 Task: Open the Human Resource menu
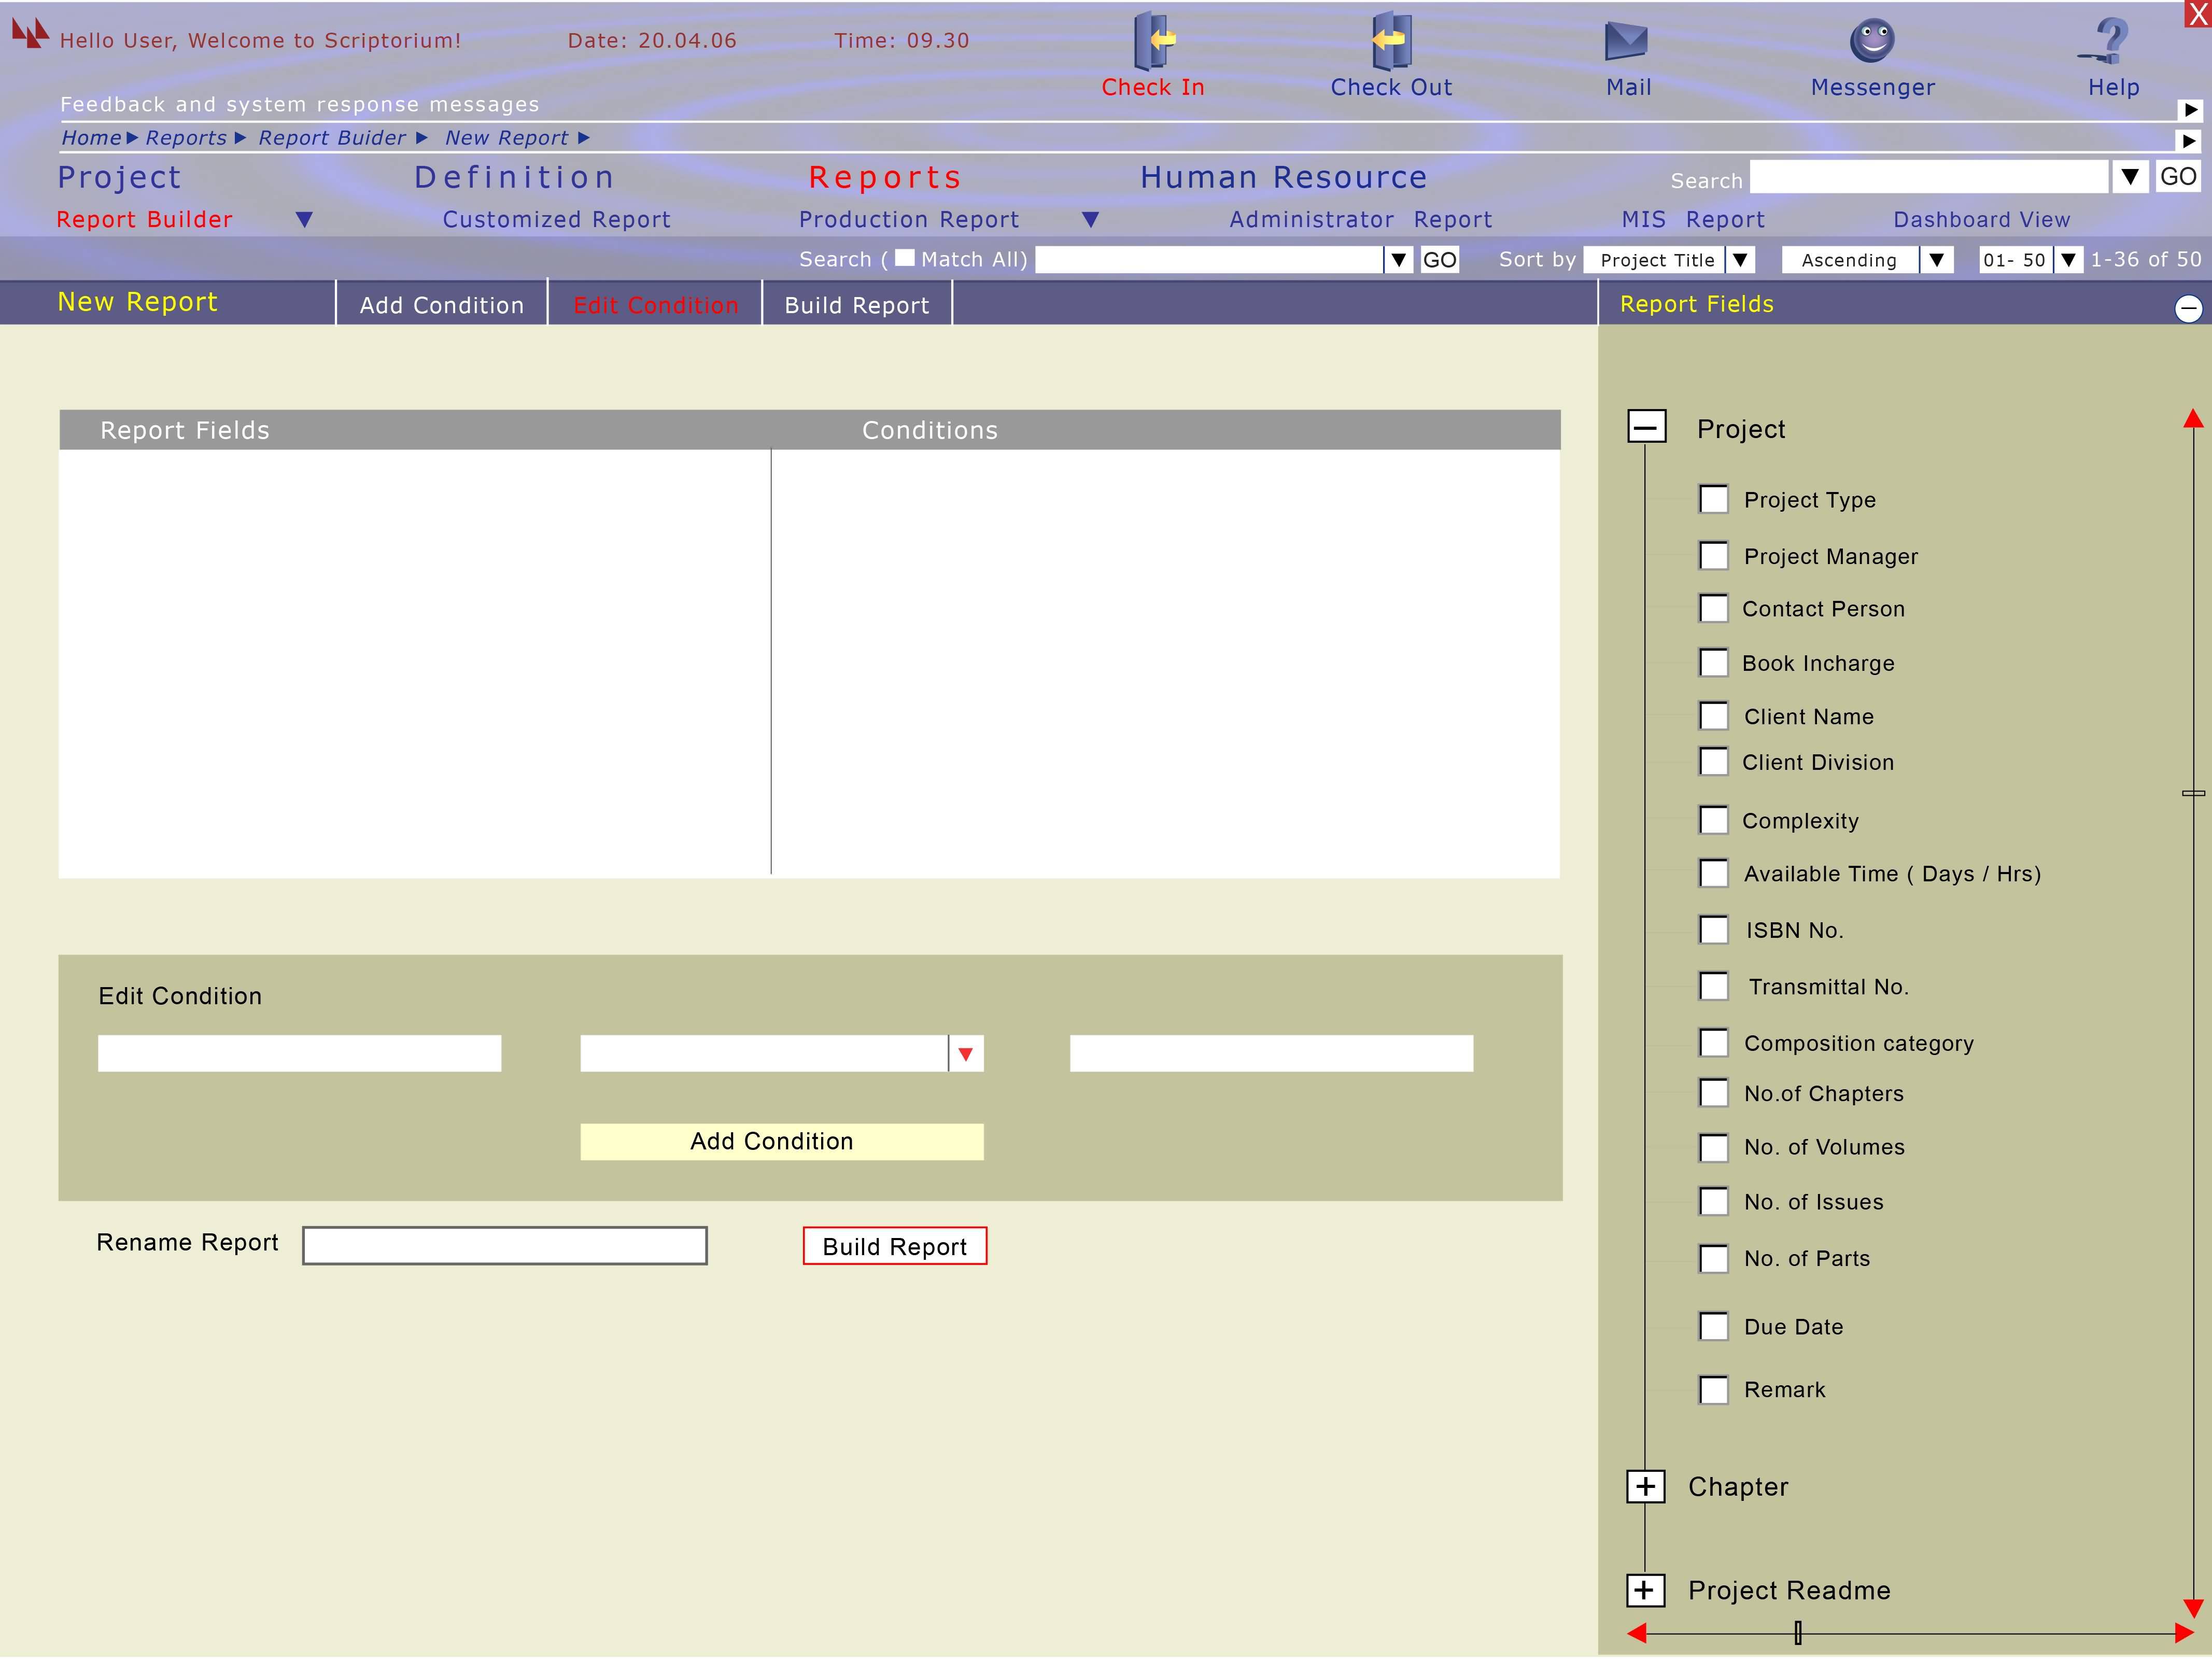pos(1283,177)
